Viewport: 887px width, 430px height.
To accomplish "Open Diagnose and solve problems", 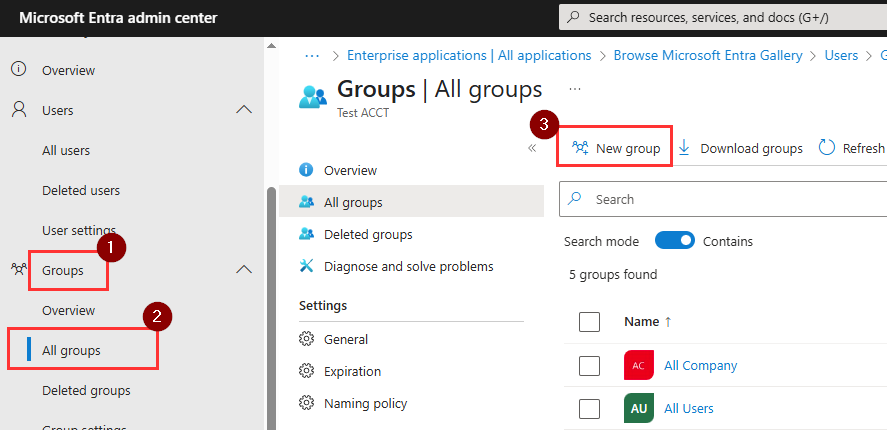I will (x=408, y=266).
